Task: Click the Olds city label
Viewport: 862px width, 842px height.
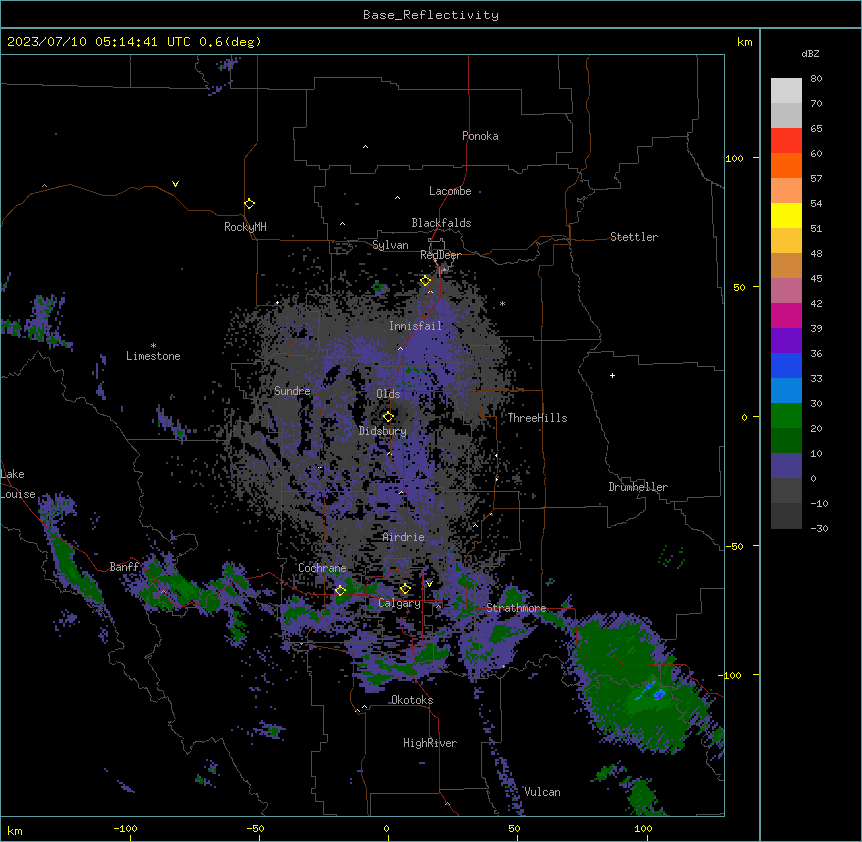Action: [388, 394]
